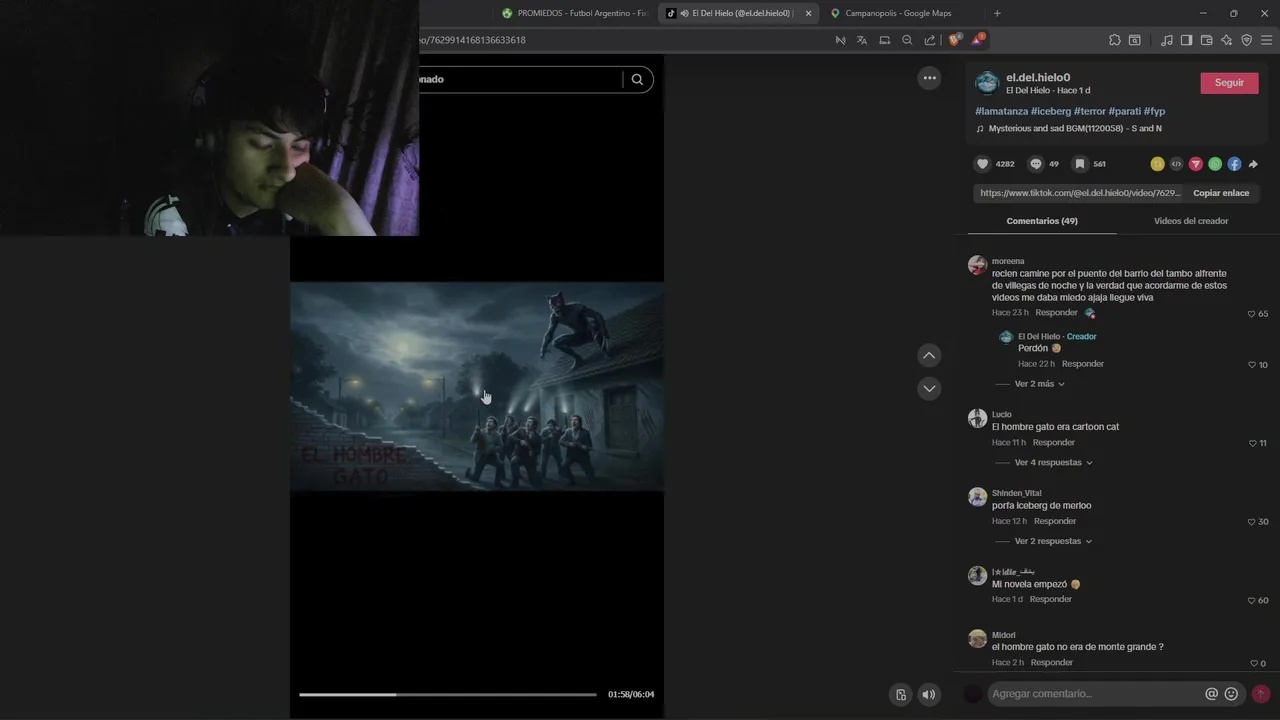Share to WhatsApp icon
Image resolution: width=1280 pixels, height=720 pixels.
[x=1215, y=164]
